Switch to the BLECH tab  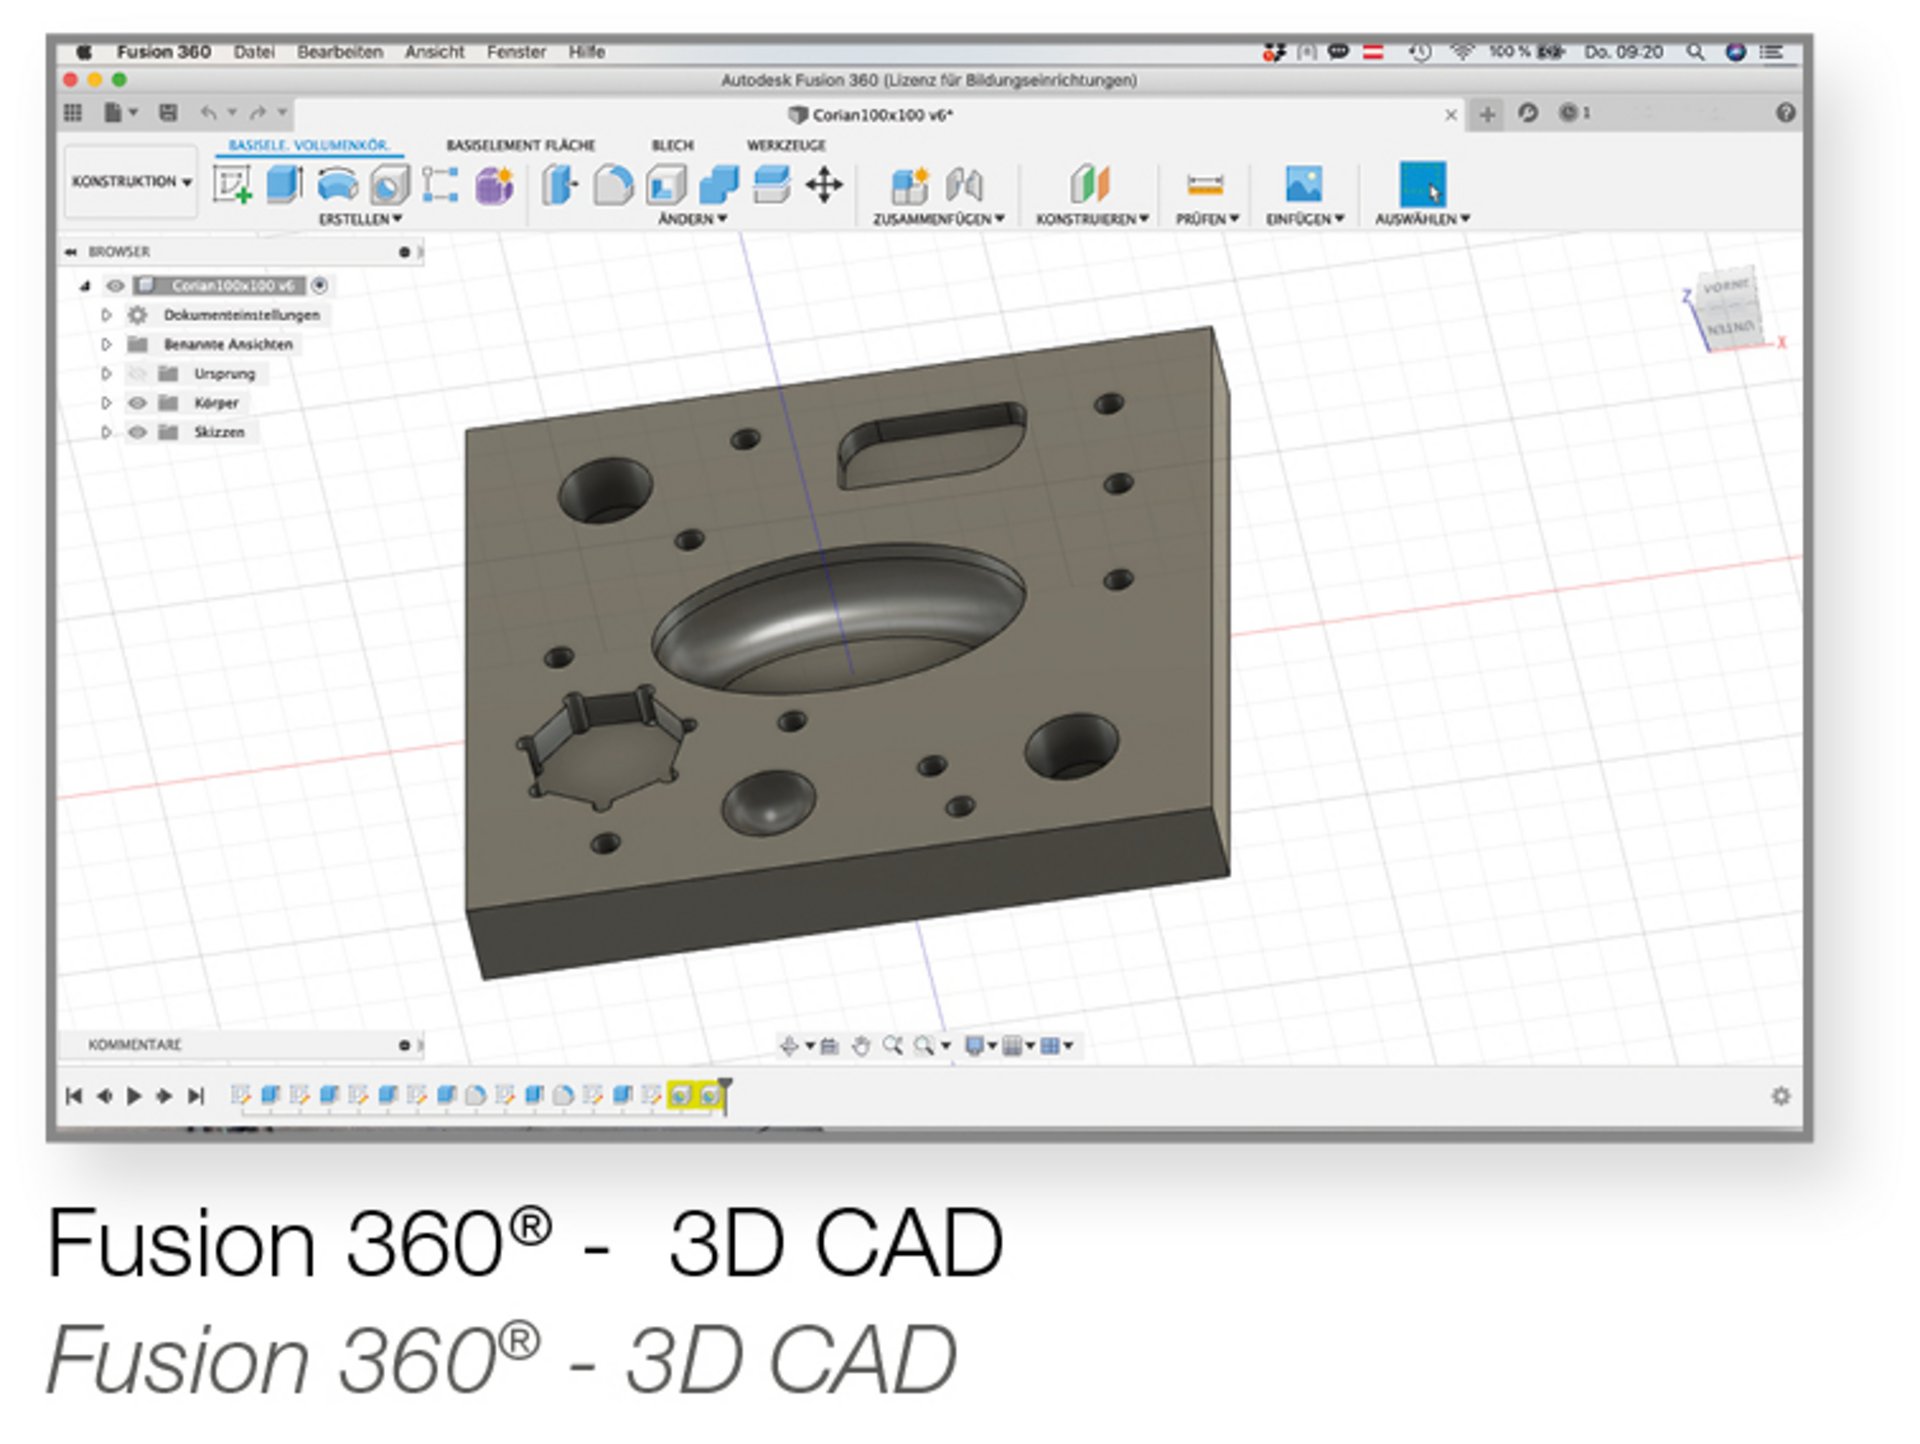(673, 146)
